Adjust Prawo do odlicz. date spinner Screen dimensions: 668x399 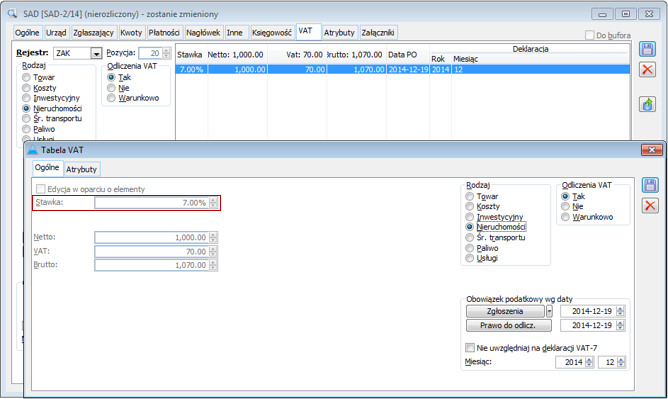(620, 325)
